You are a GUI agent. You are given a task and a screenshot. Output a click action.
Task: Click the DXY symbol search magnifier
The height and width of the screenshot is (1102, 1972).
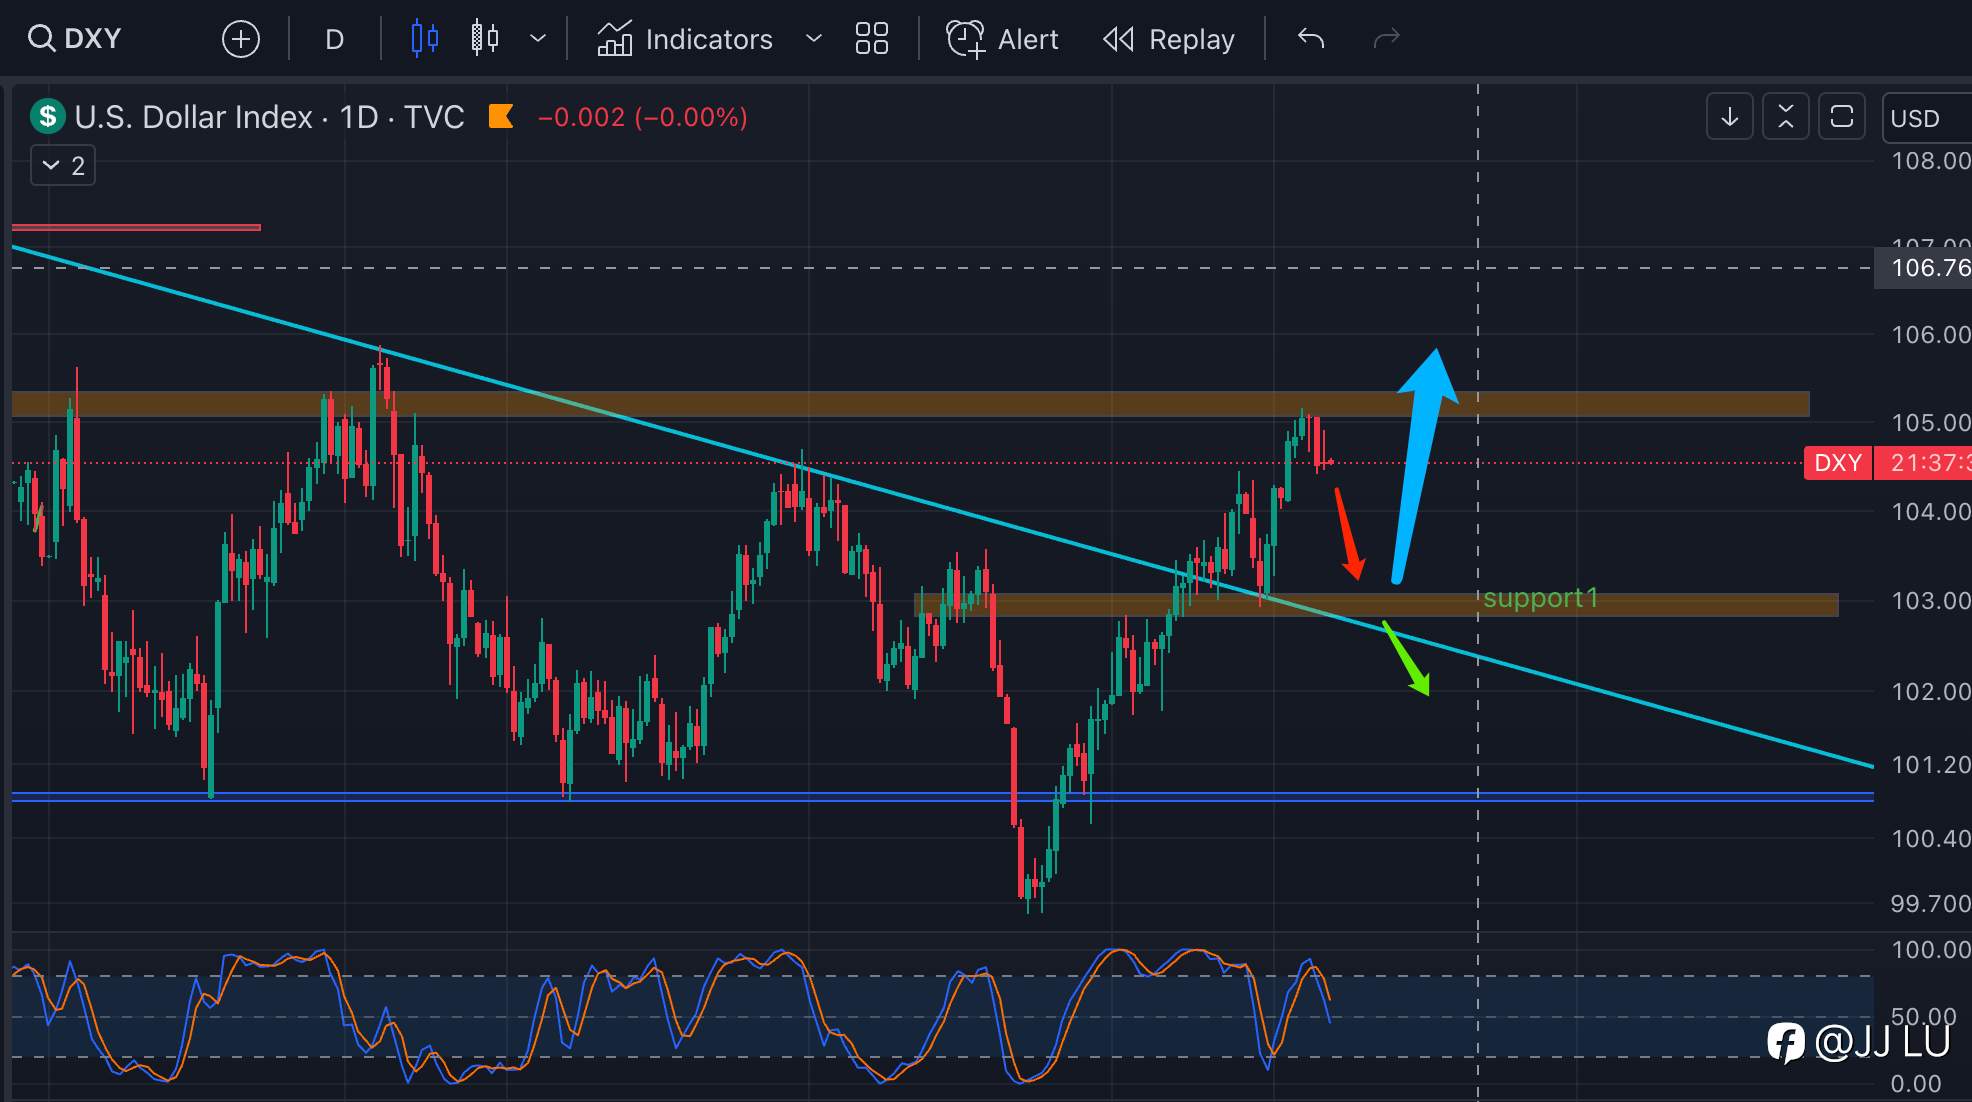41,39
